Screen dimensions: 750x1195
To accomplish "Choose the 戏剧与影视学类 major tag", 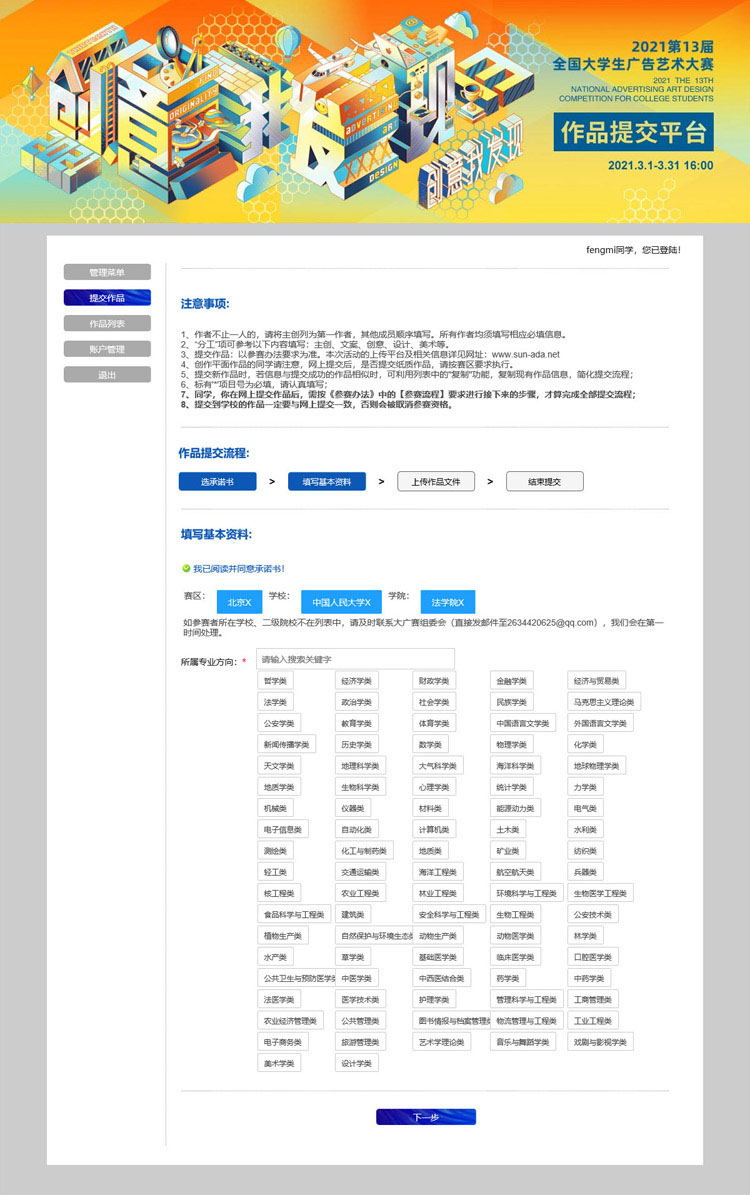I will pyautogui.click(x=601, y=1043).
